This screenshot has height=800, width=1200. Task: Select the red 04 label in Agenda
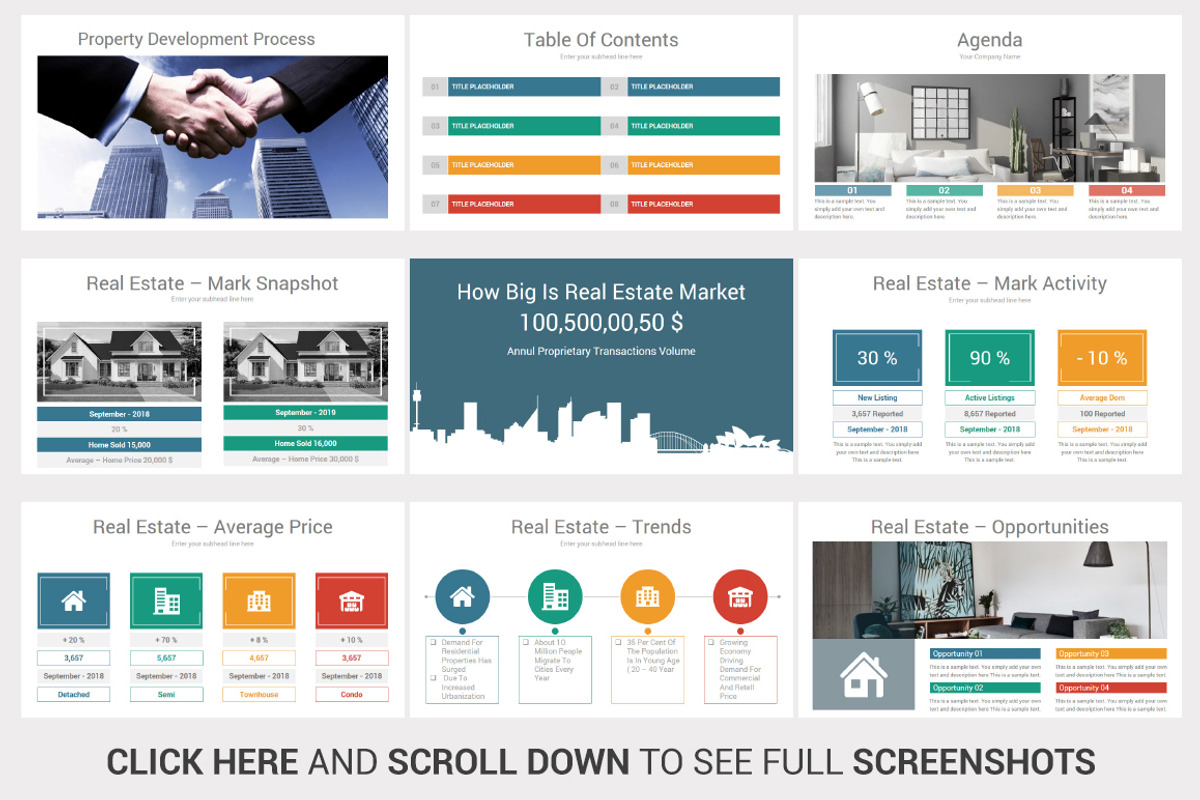[1127, 190]
